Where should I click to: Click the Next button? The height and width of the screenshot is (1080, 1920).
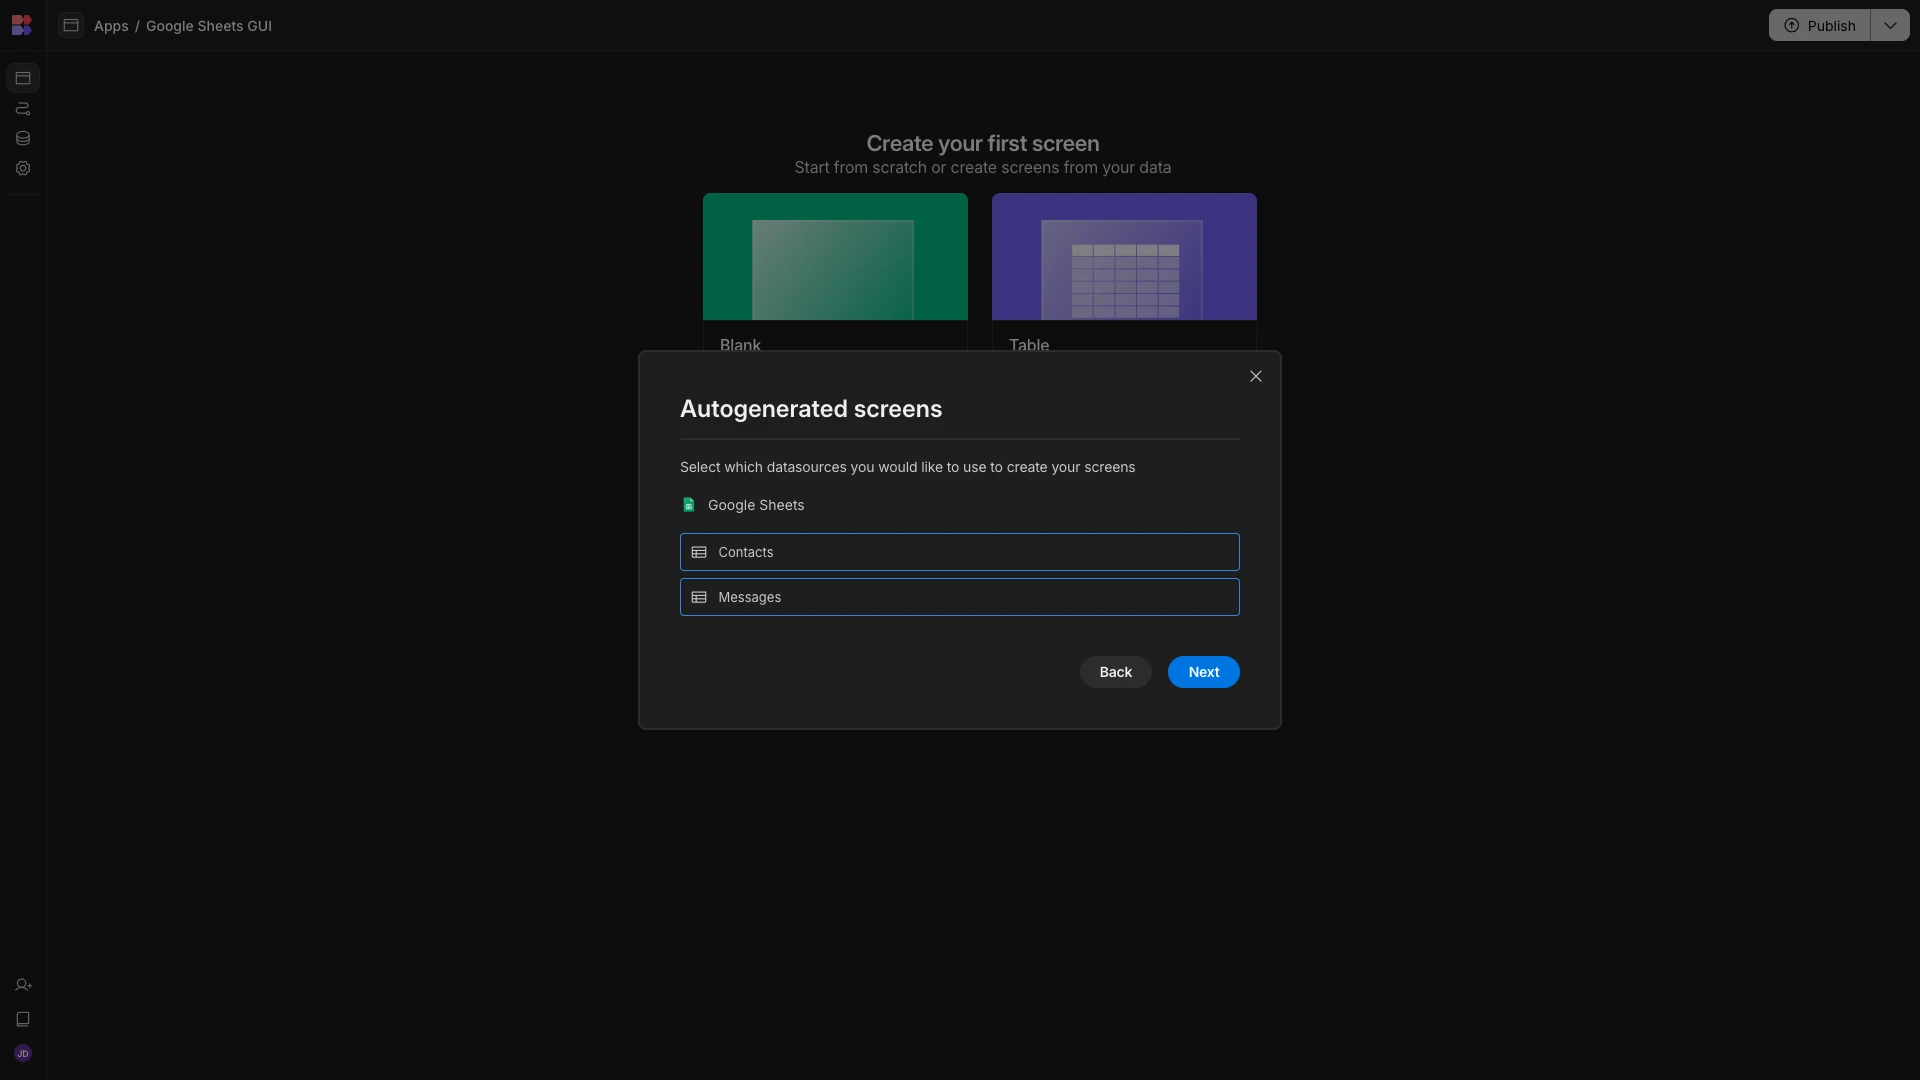click(x=1203, y=672)
